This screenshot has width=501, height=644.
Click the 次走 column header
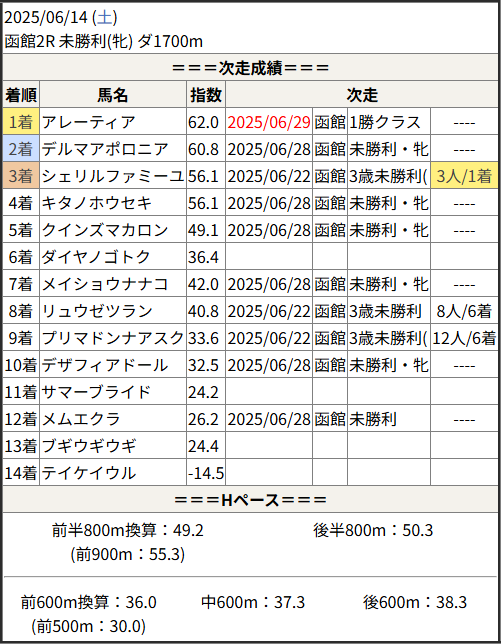[x=362, y=95]
